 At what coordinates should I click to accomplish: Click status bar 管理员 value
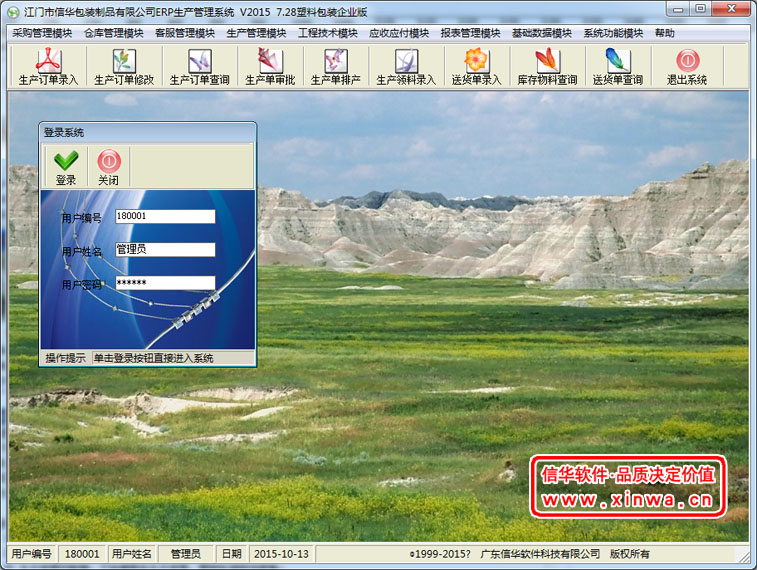pos(186,554)
